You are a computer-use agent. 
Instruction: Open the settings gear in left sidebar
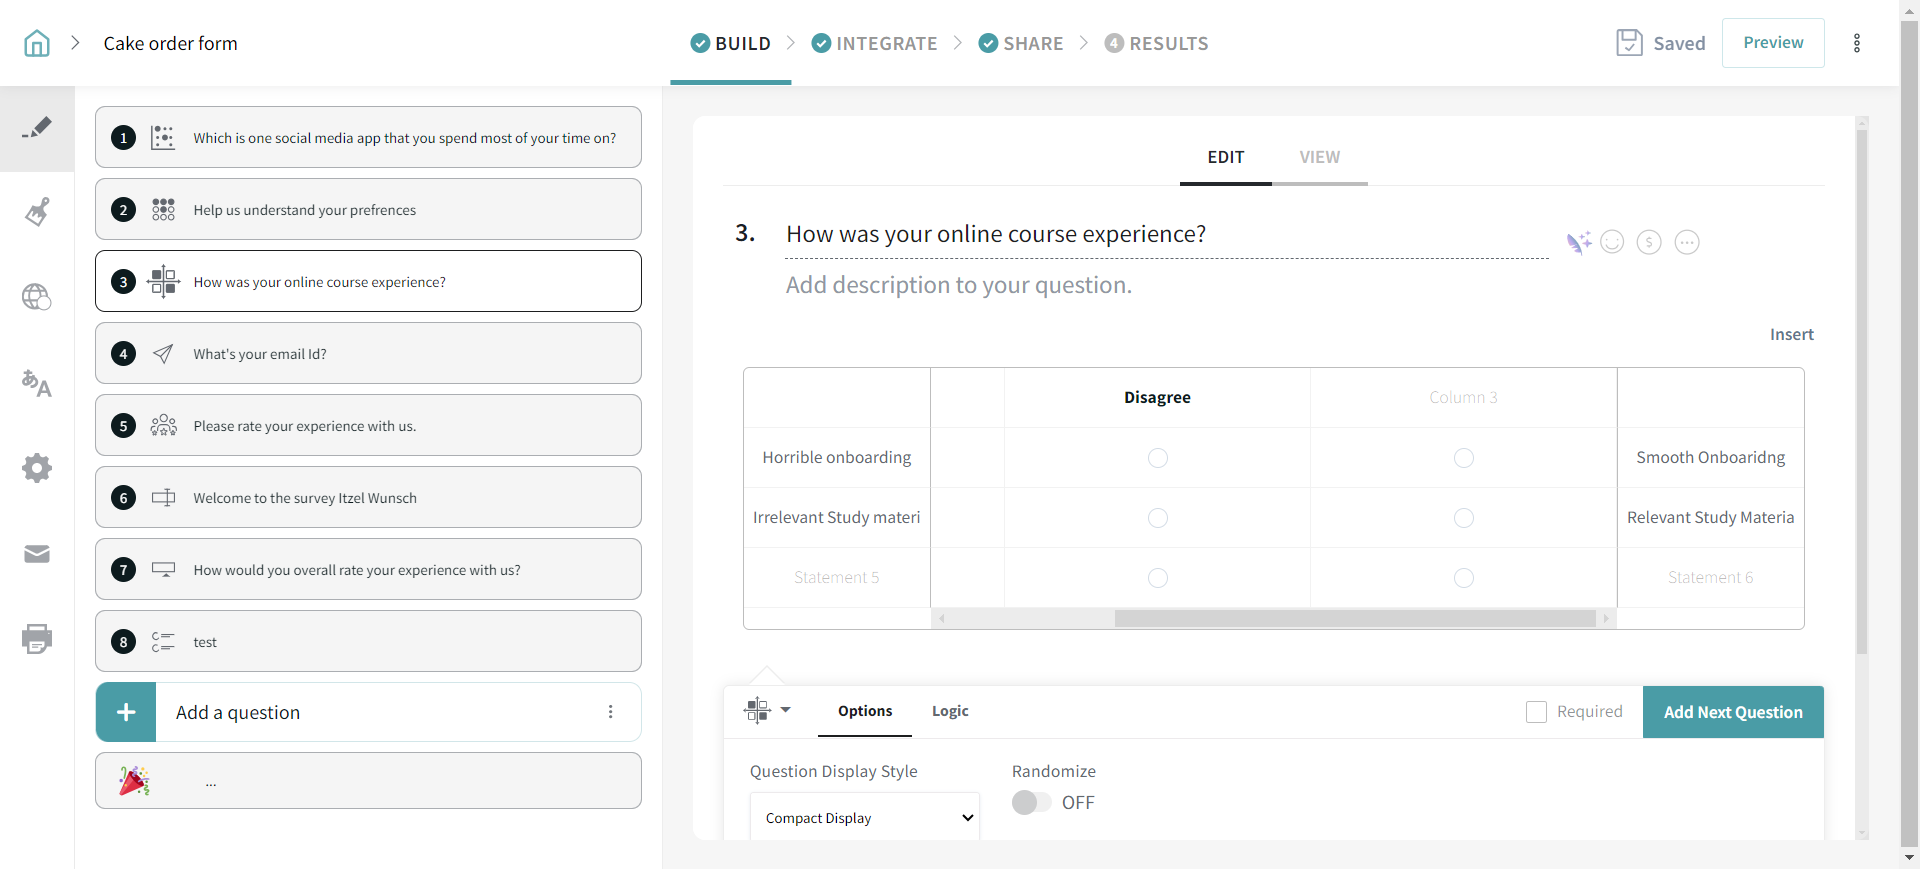pyautogui.click(x=37, y=468)
